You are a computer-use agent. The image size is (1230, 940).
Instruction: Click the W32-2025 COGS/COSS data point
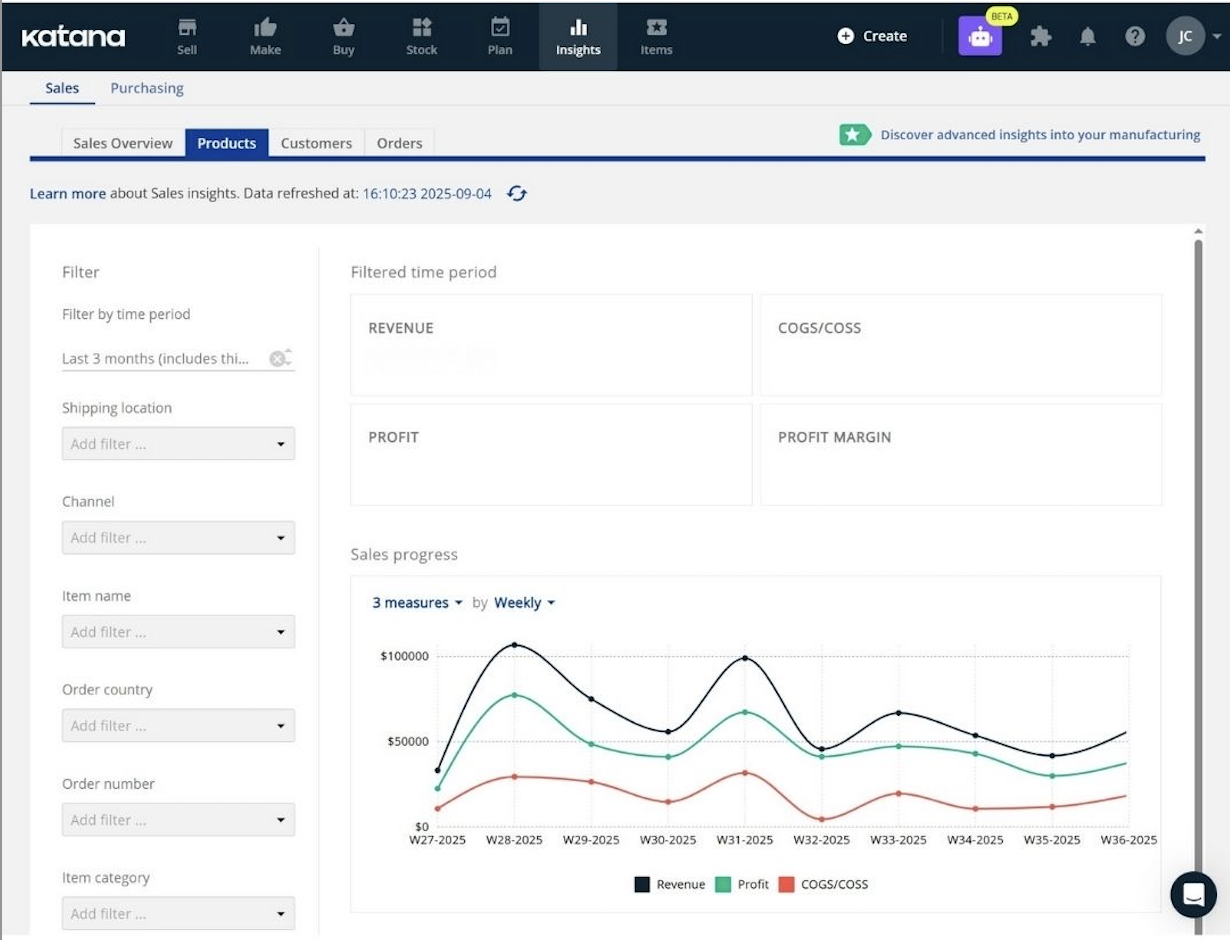[822, 819]
